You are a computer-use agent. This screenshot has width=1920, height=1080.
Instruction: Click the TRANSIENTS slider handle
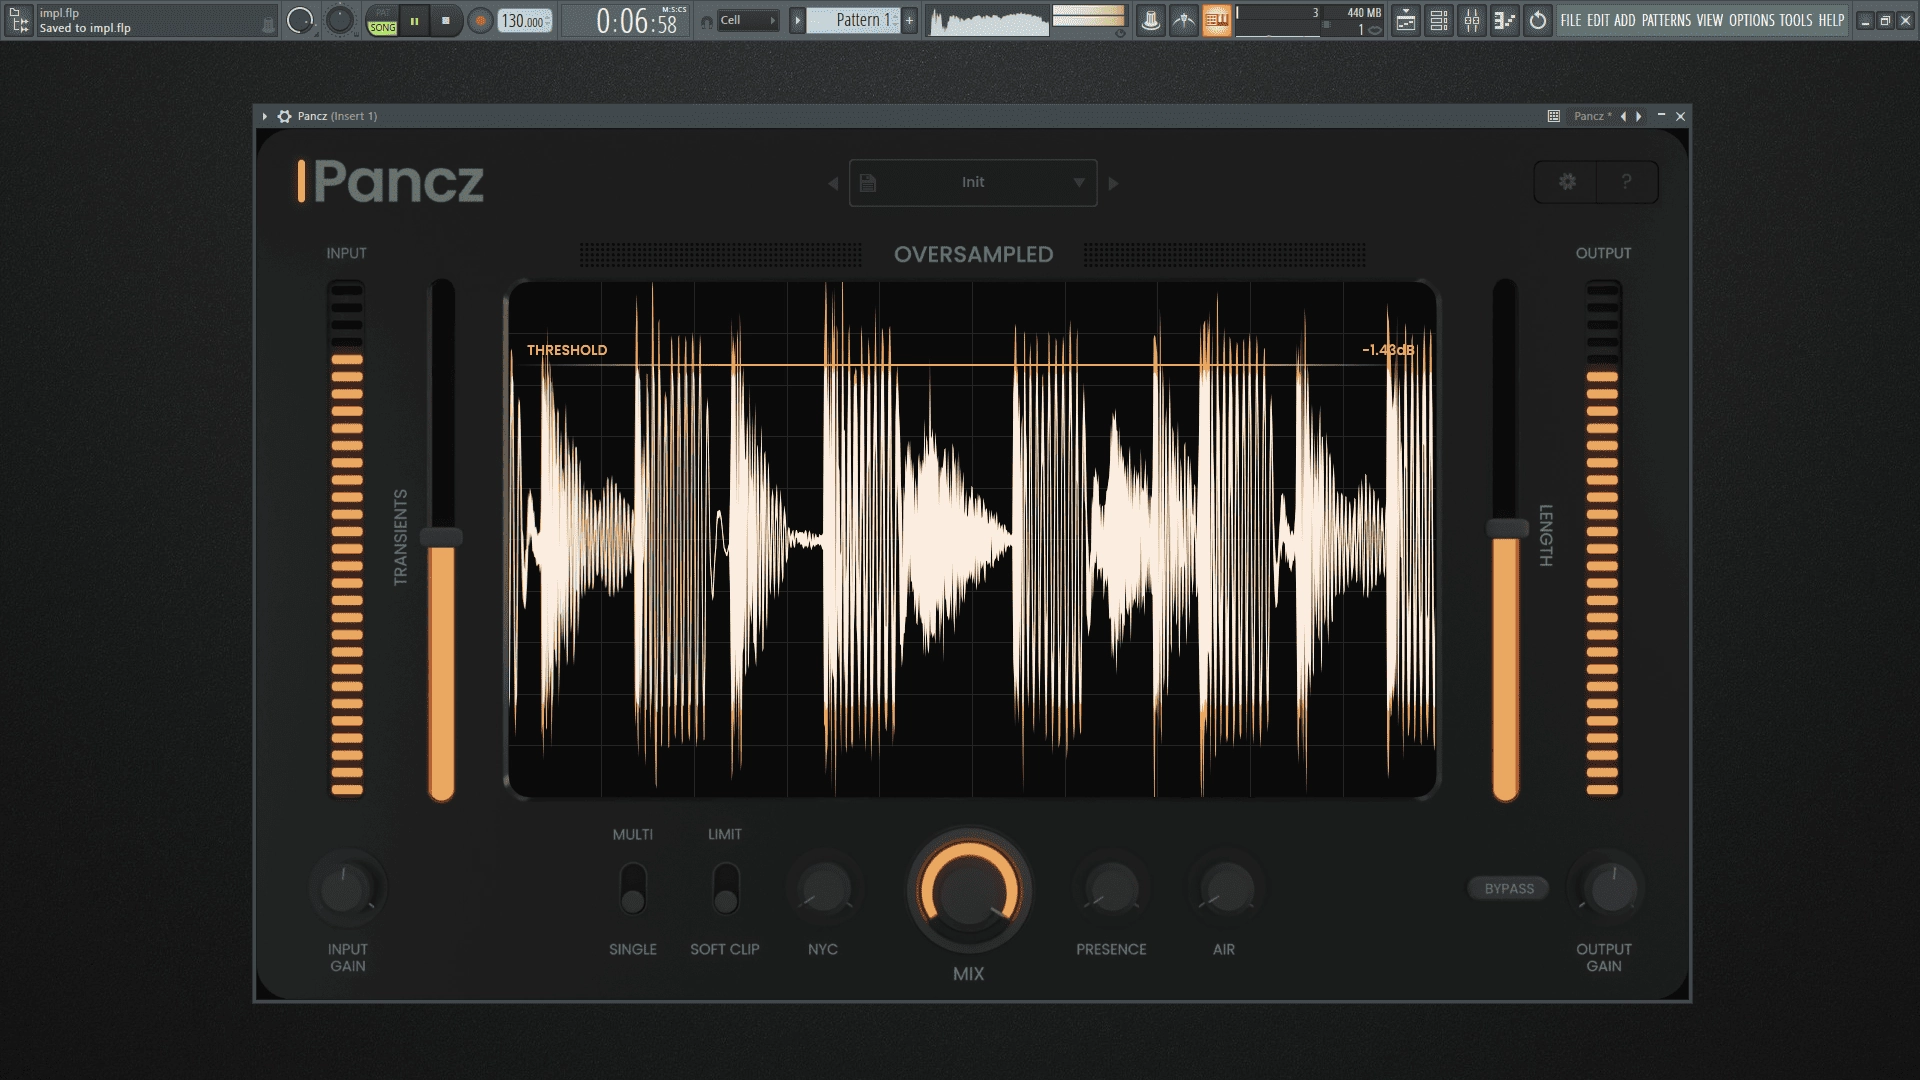pos(441,537)
